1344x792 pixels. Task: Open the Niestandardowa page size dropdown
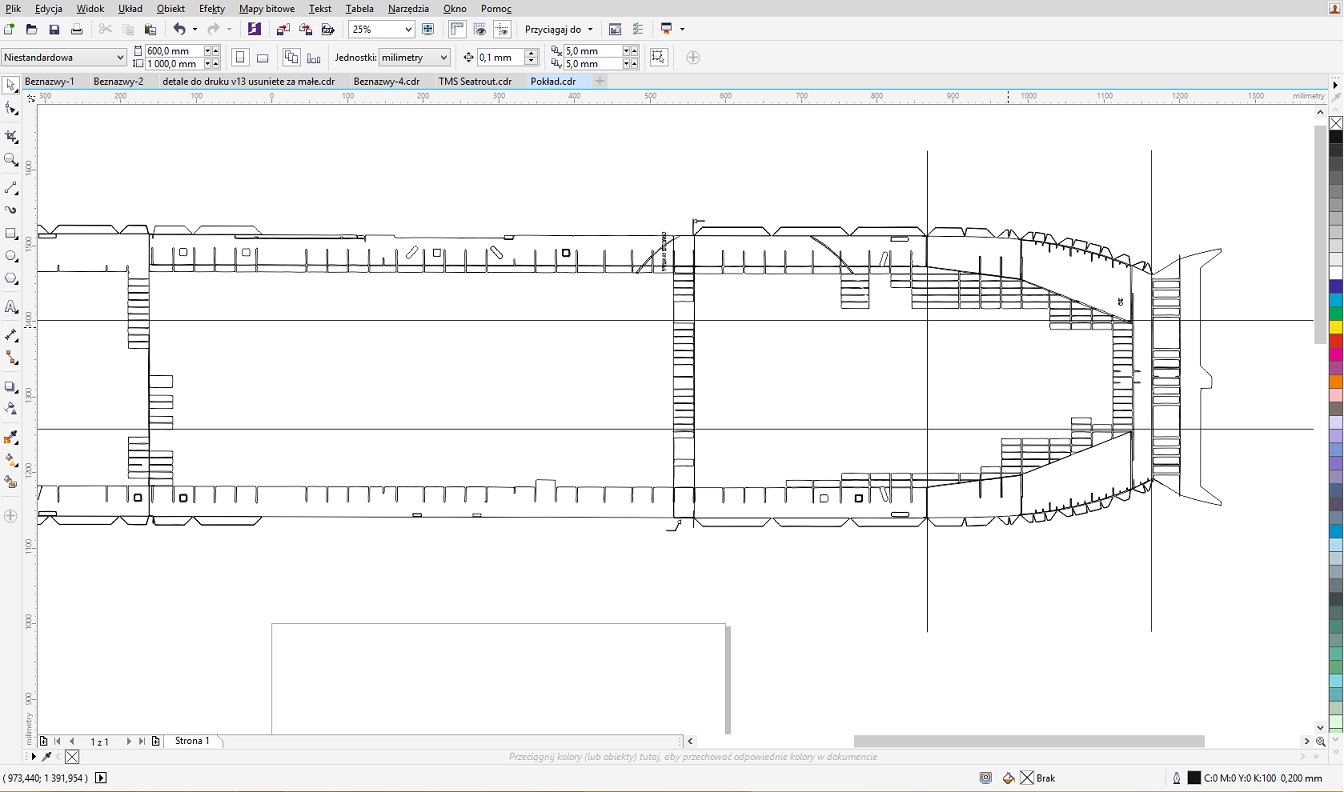120,58
